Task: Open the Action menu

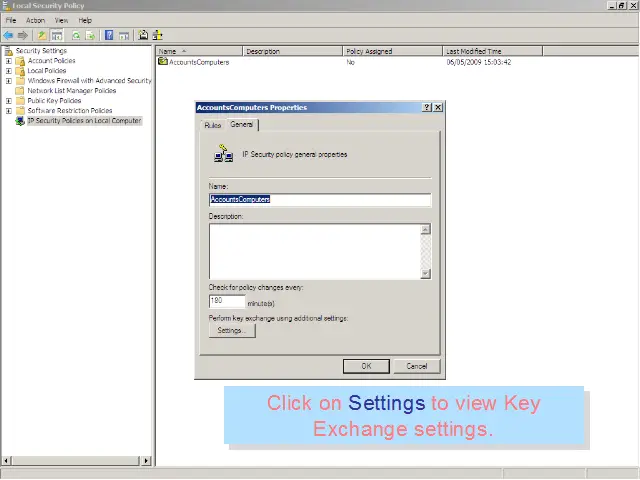Action: [35, 20]
